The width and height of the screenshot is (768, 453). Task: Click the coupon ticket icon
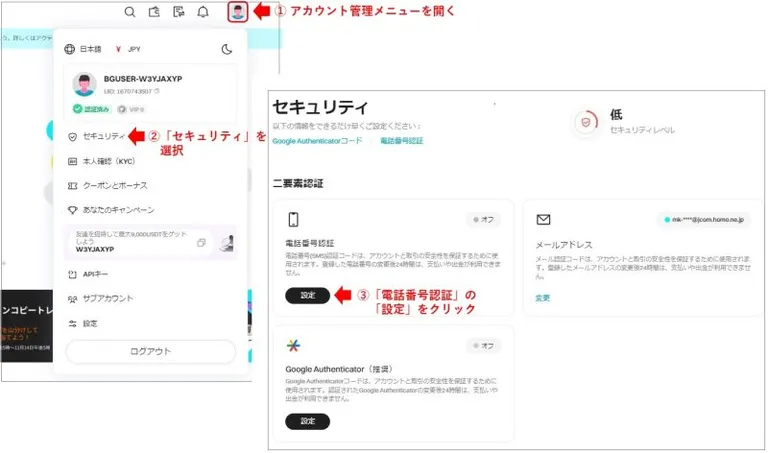[72, 186]
